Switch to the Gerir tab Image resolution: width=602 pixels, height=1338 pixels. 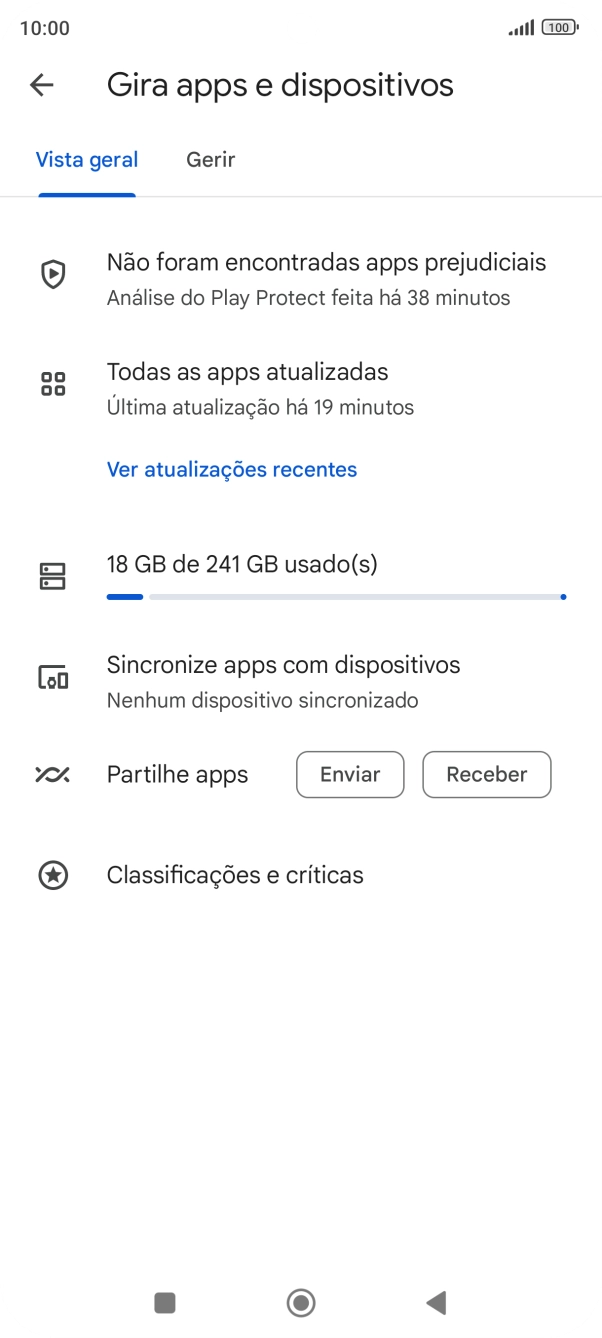pos(210,160)
